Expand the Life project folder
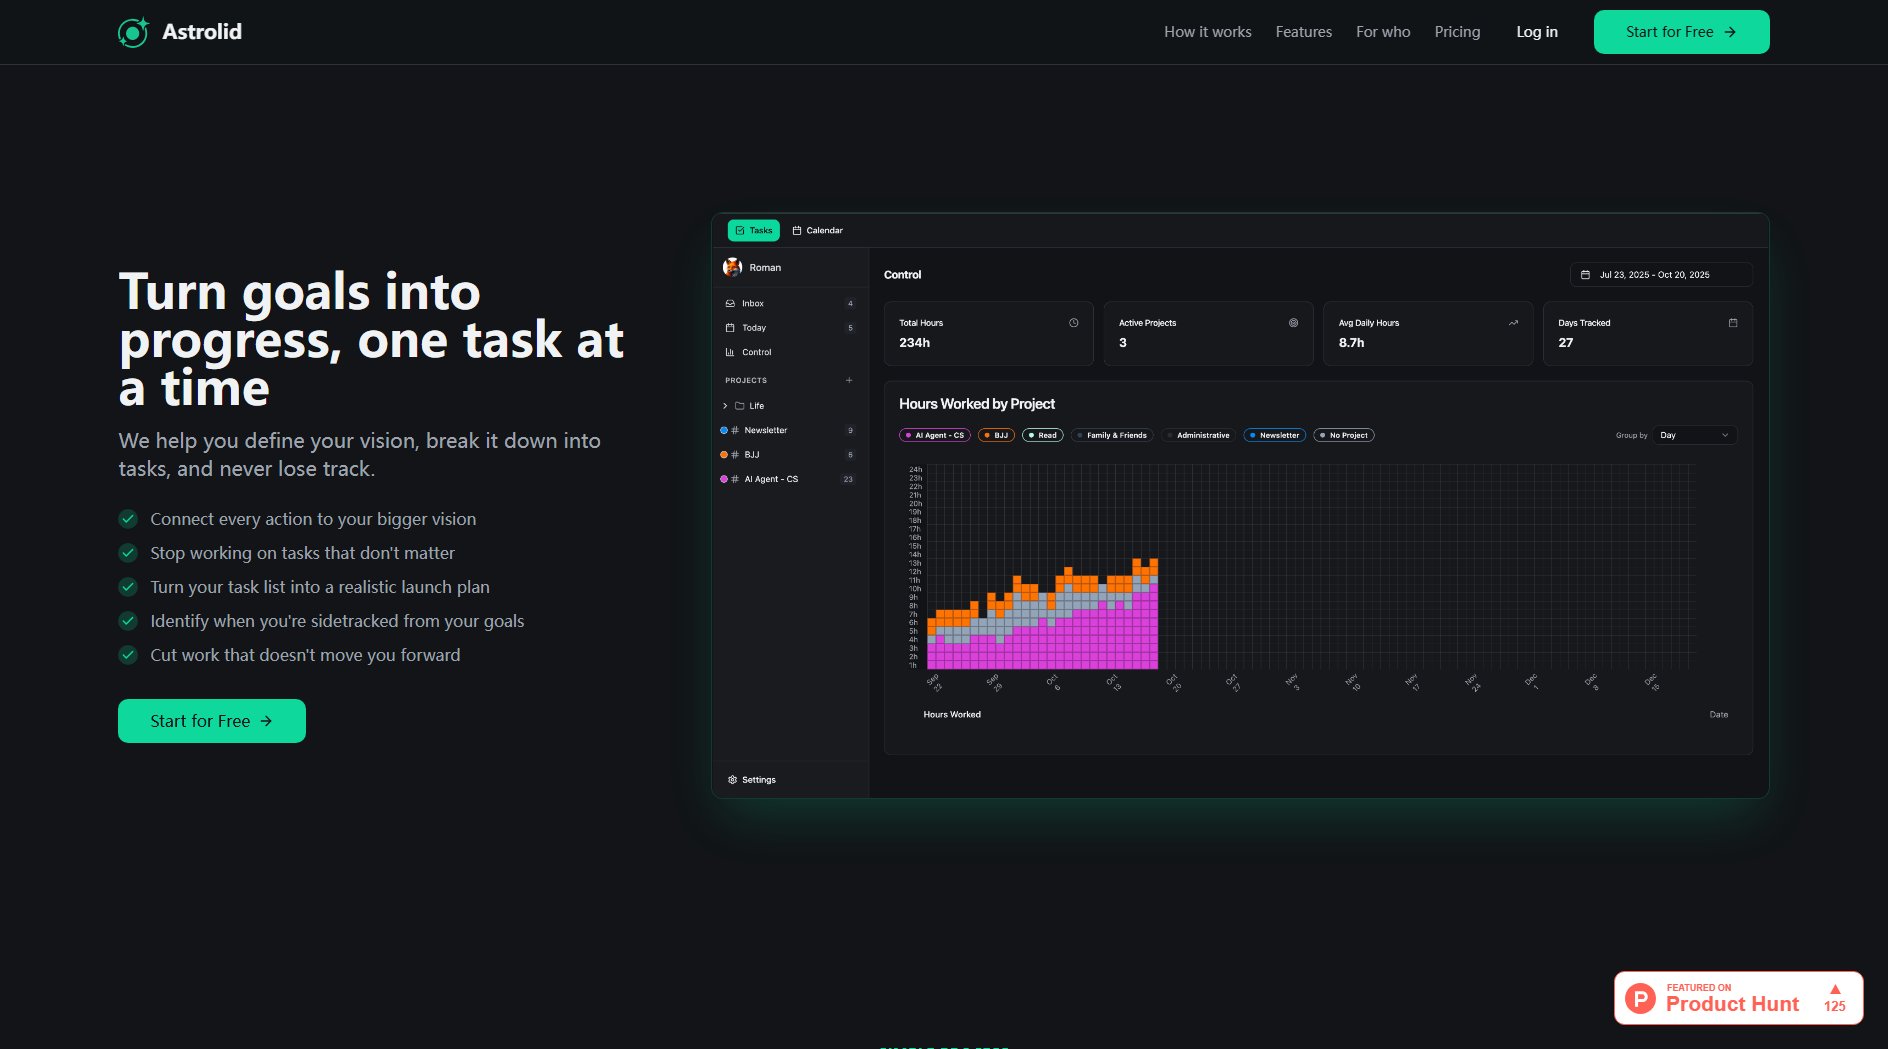The height and width of the screenshot is (1049, 1888). (725, 406)
